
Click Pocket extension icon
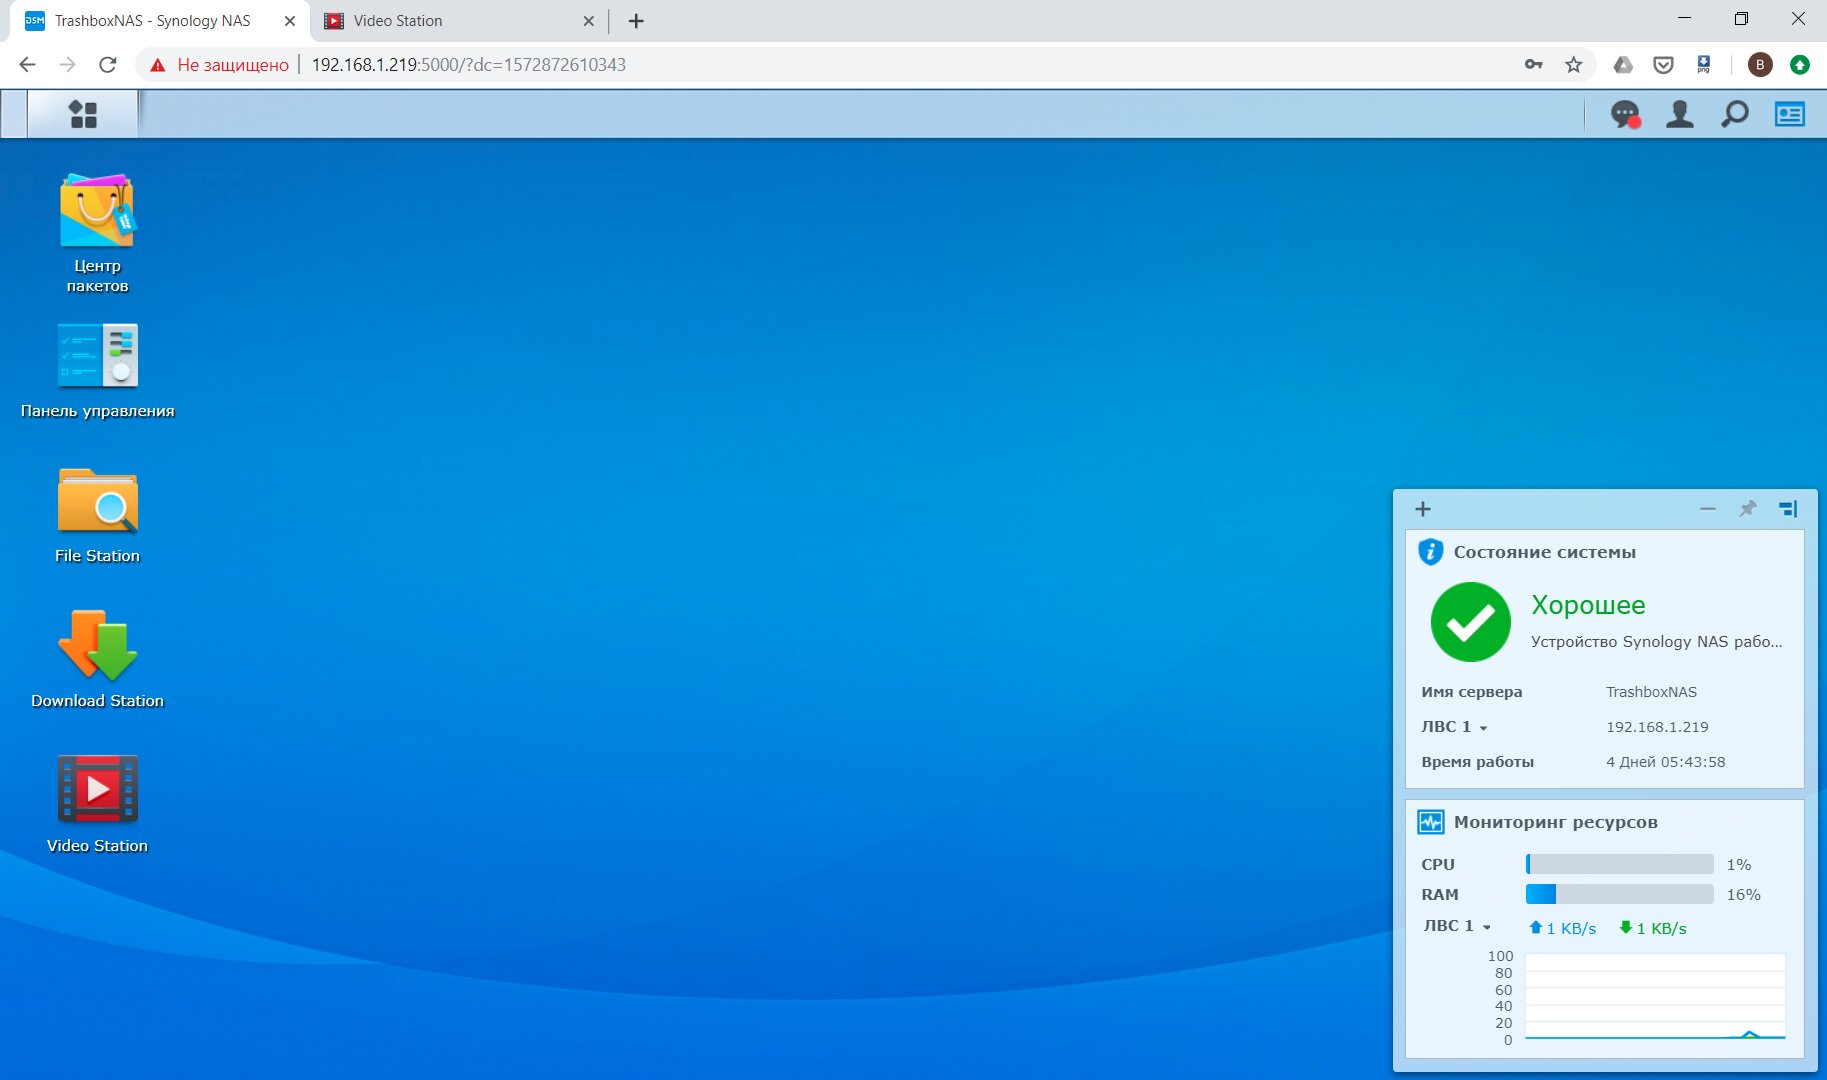coord(1663,65)
